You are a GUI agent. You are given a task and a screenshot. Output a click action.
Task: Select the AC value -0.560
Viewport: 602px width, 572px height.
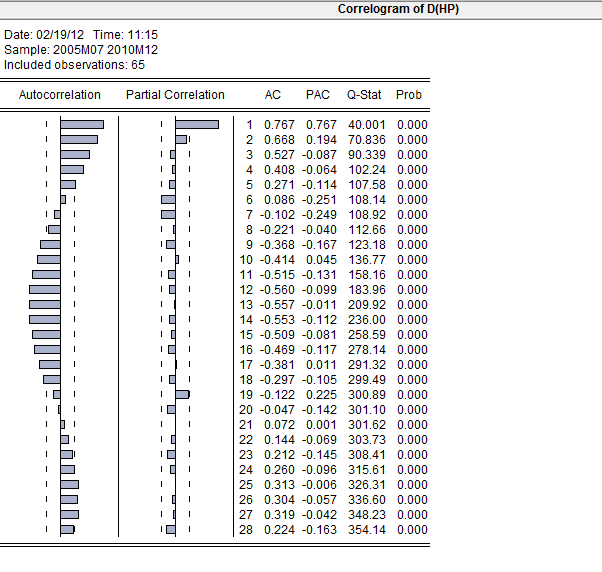coord(277,290)
